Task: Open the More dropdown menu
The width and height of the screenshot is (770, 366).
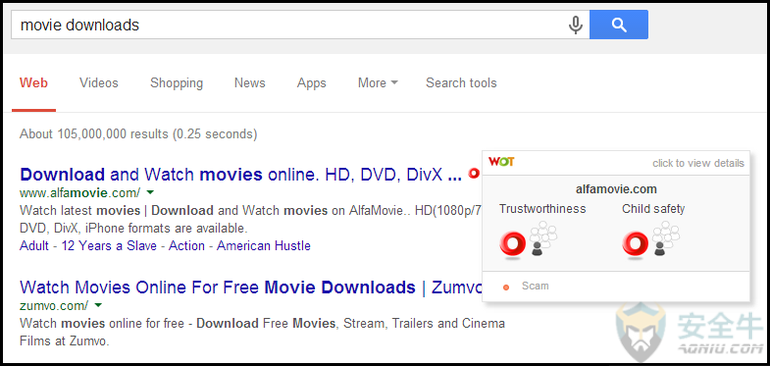Action: pyautogui.click(x=378, y=83)
